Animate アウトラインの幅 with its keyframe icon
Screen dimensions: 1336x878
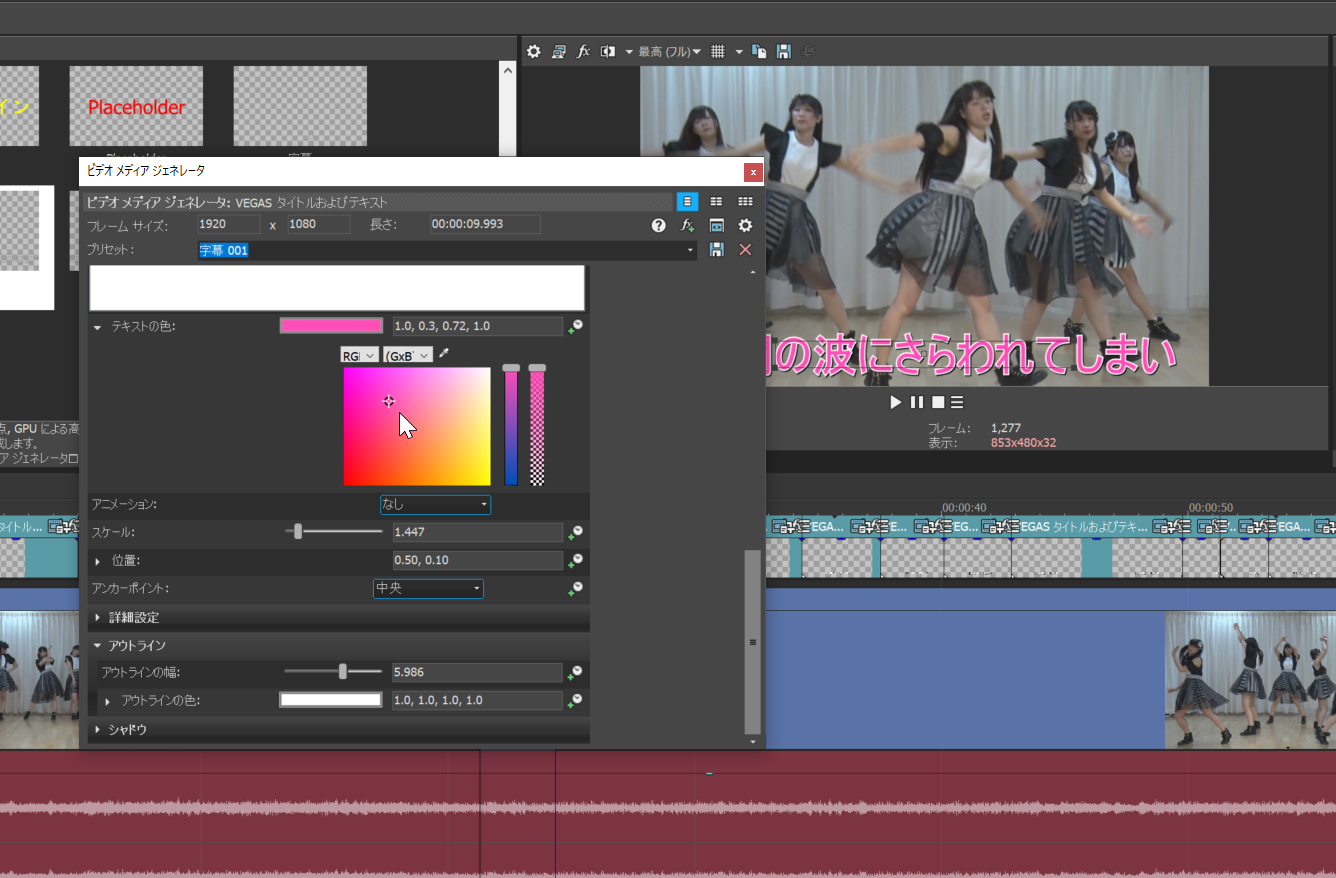click(x=575, y=672)
